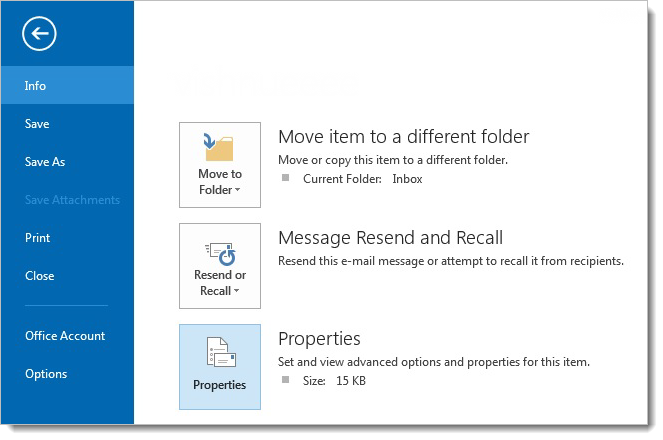
Task: Open the Move to Folder dropdown button
Action: pyautogui.click(x=220, y=165)
